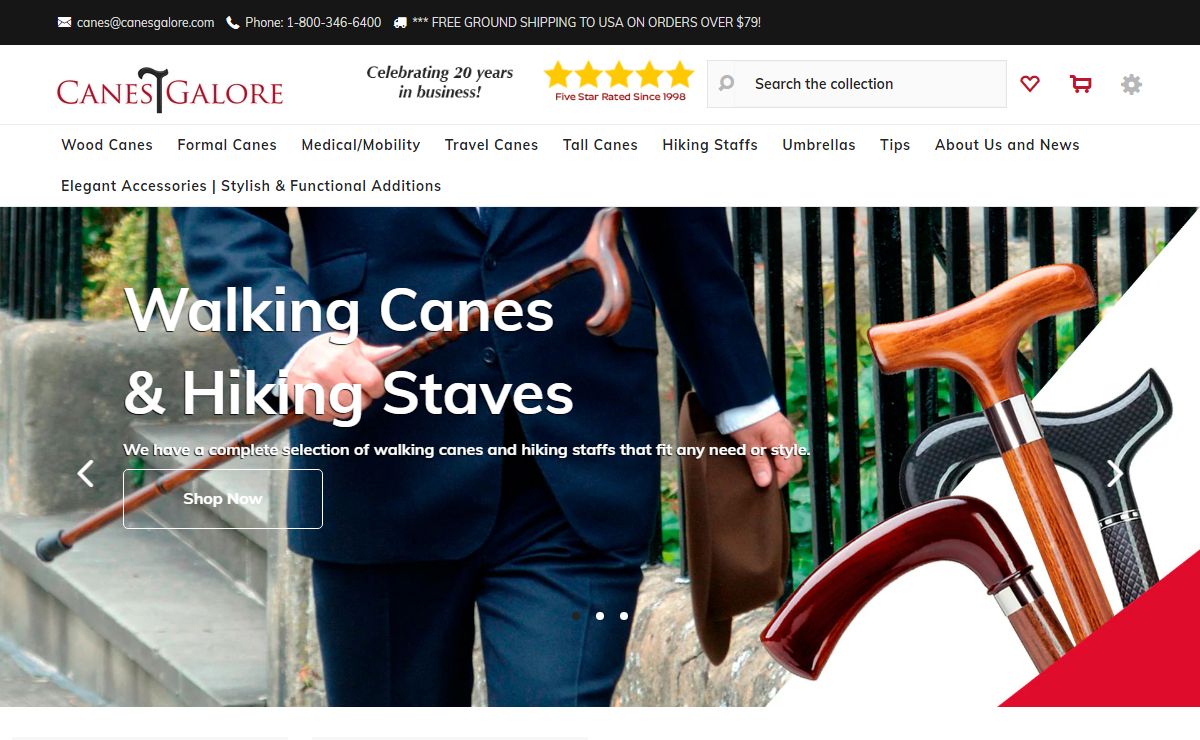The image size is (1200, 740).
Task: Click the five star rating badge
Action: pyautogui.click(x=619, y=82)
